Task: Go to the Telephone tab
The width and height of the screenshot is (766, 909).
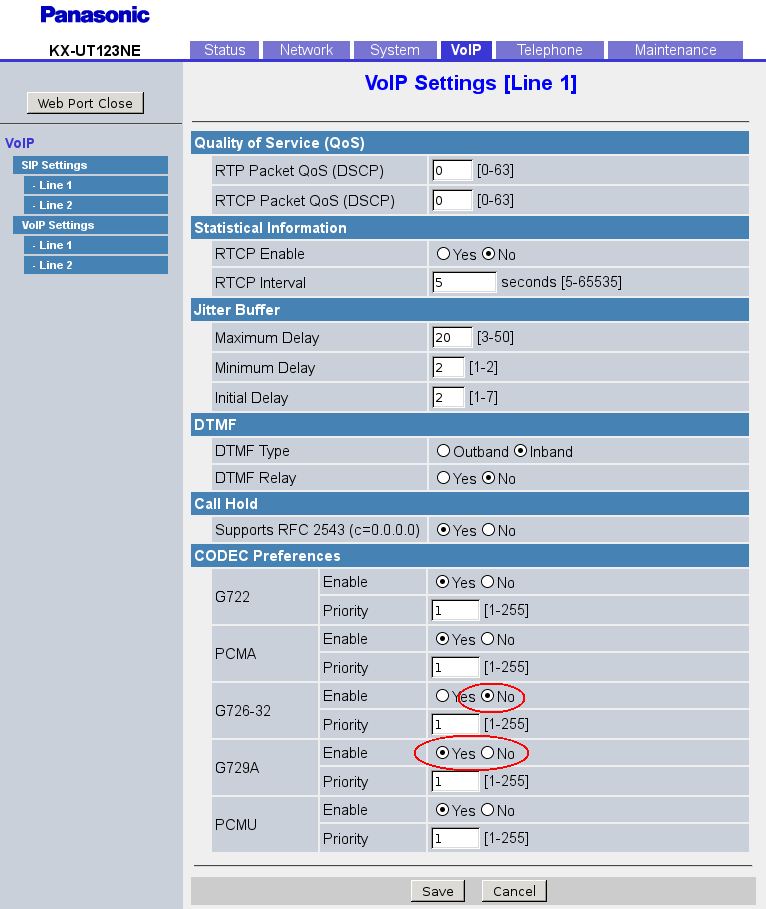Action: [549, 50]
